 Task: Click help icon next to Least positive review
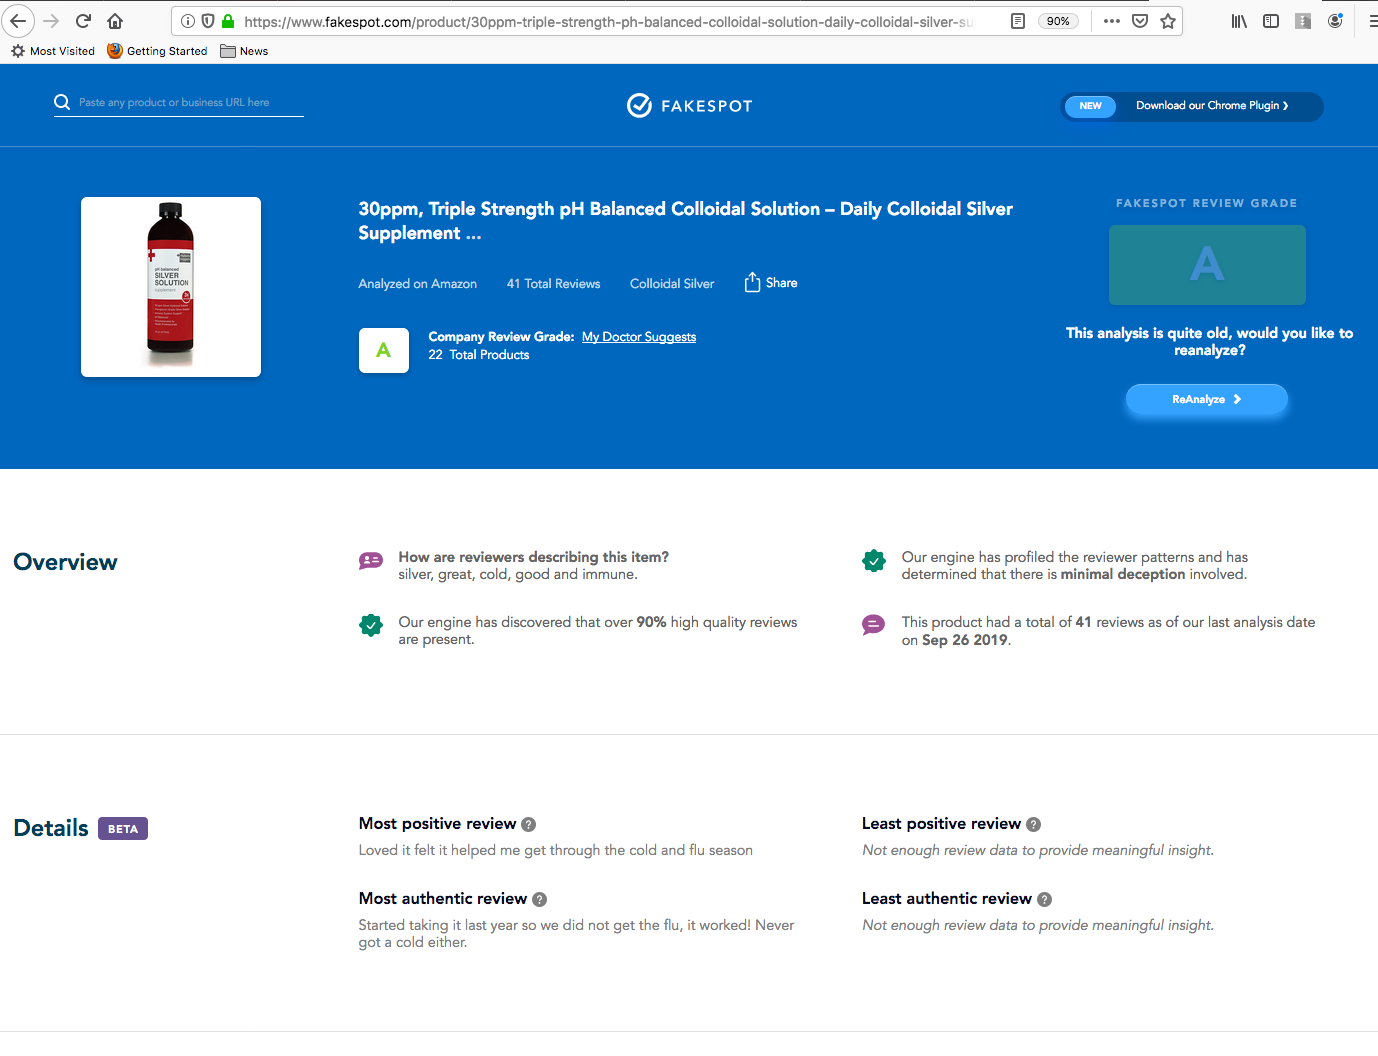tap(1034, 825)
